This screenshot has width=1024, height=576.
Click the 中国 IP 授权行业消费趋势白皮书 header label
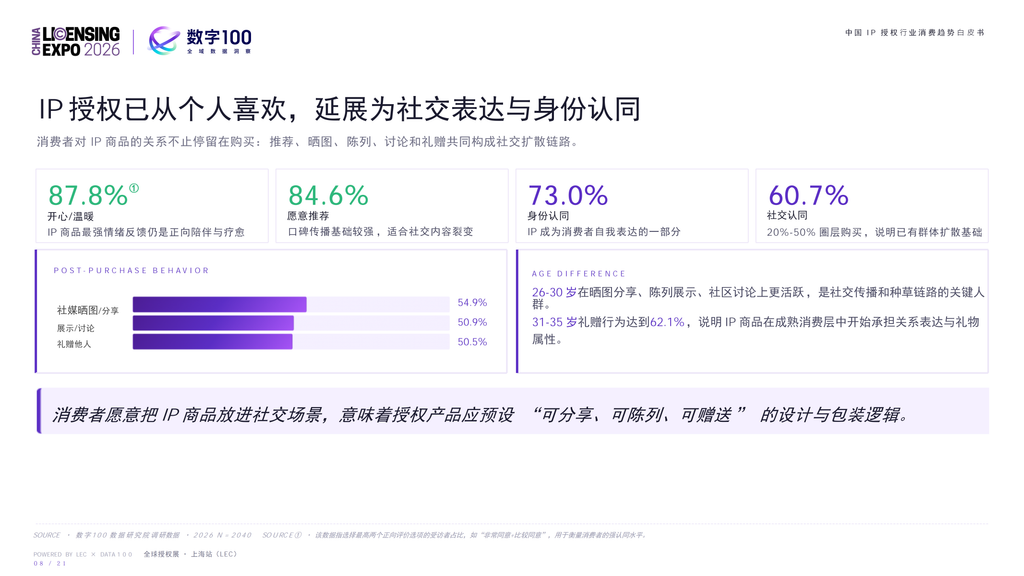914,32
